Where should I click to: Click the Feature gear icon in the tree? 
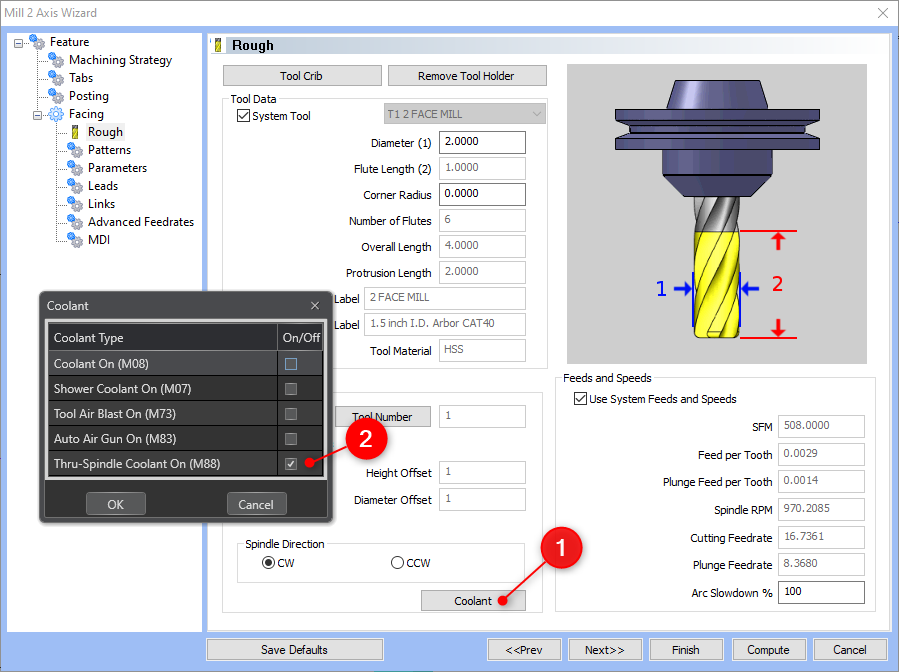(37, 42)
